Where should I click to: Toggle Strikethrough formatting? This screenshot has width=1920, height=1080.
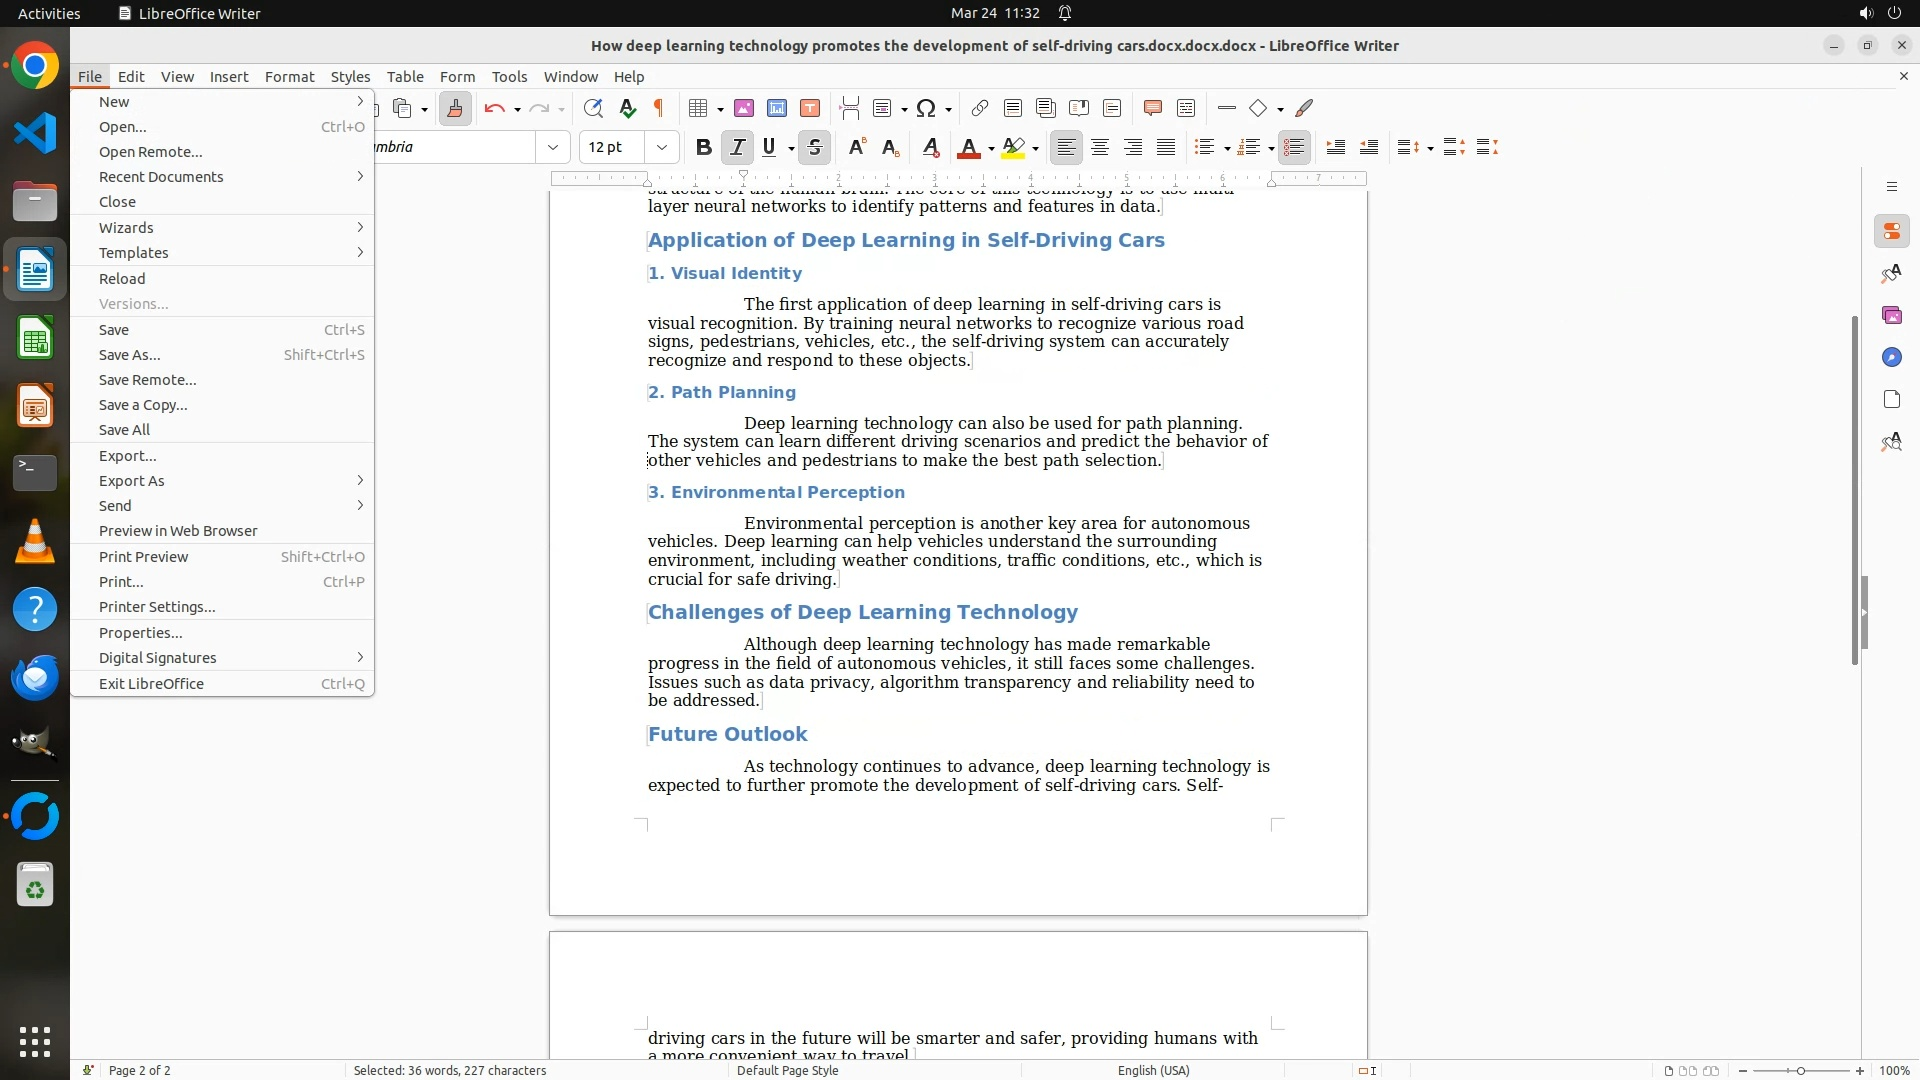815,148
